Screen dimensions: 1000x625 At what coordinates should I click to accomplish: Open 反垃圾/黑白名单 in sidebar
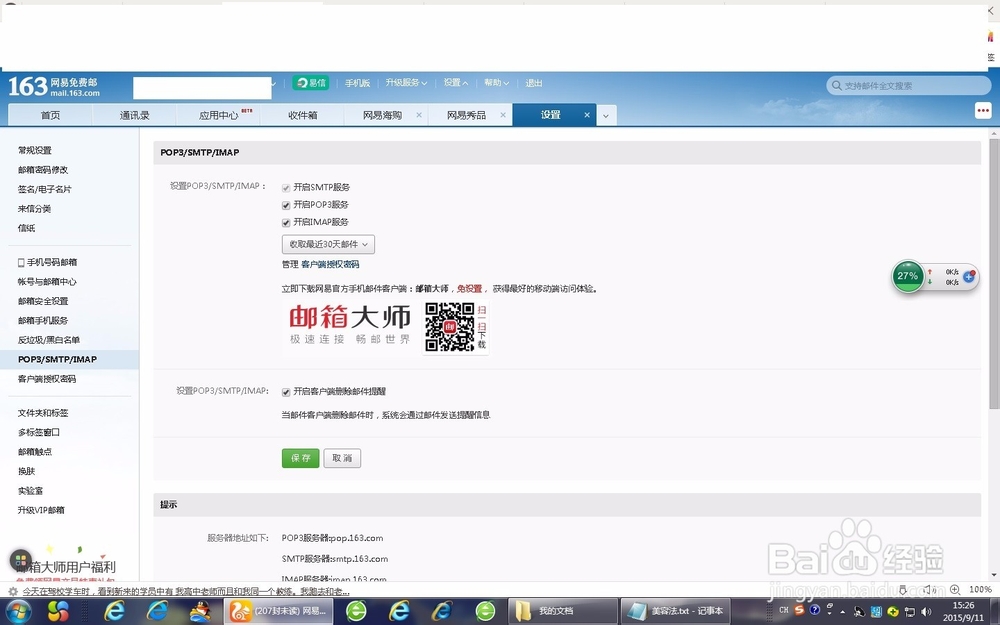[x=48, y=340]
